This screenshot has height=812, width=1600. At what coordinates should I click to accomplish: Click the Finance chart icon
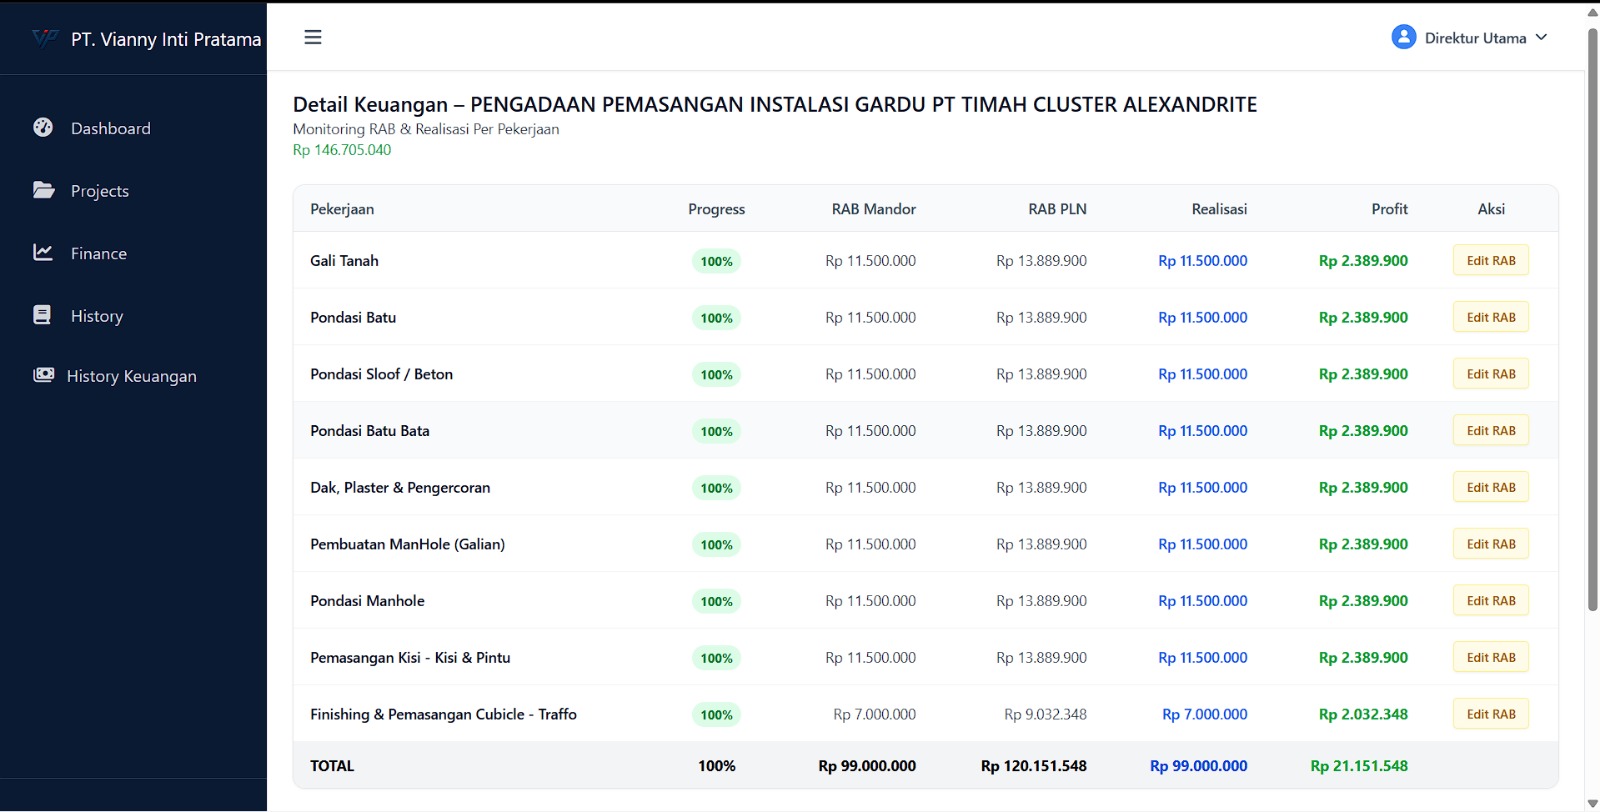(43, 253)
